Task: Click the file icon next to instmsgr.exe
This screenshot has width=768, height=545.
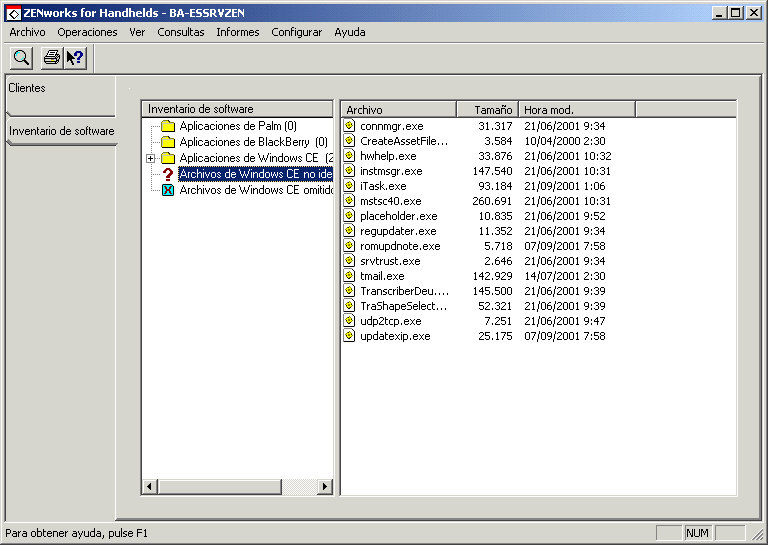Action: click(349, 170)
